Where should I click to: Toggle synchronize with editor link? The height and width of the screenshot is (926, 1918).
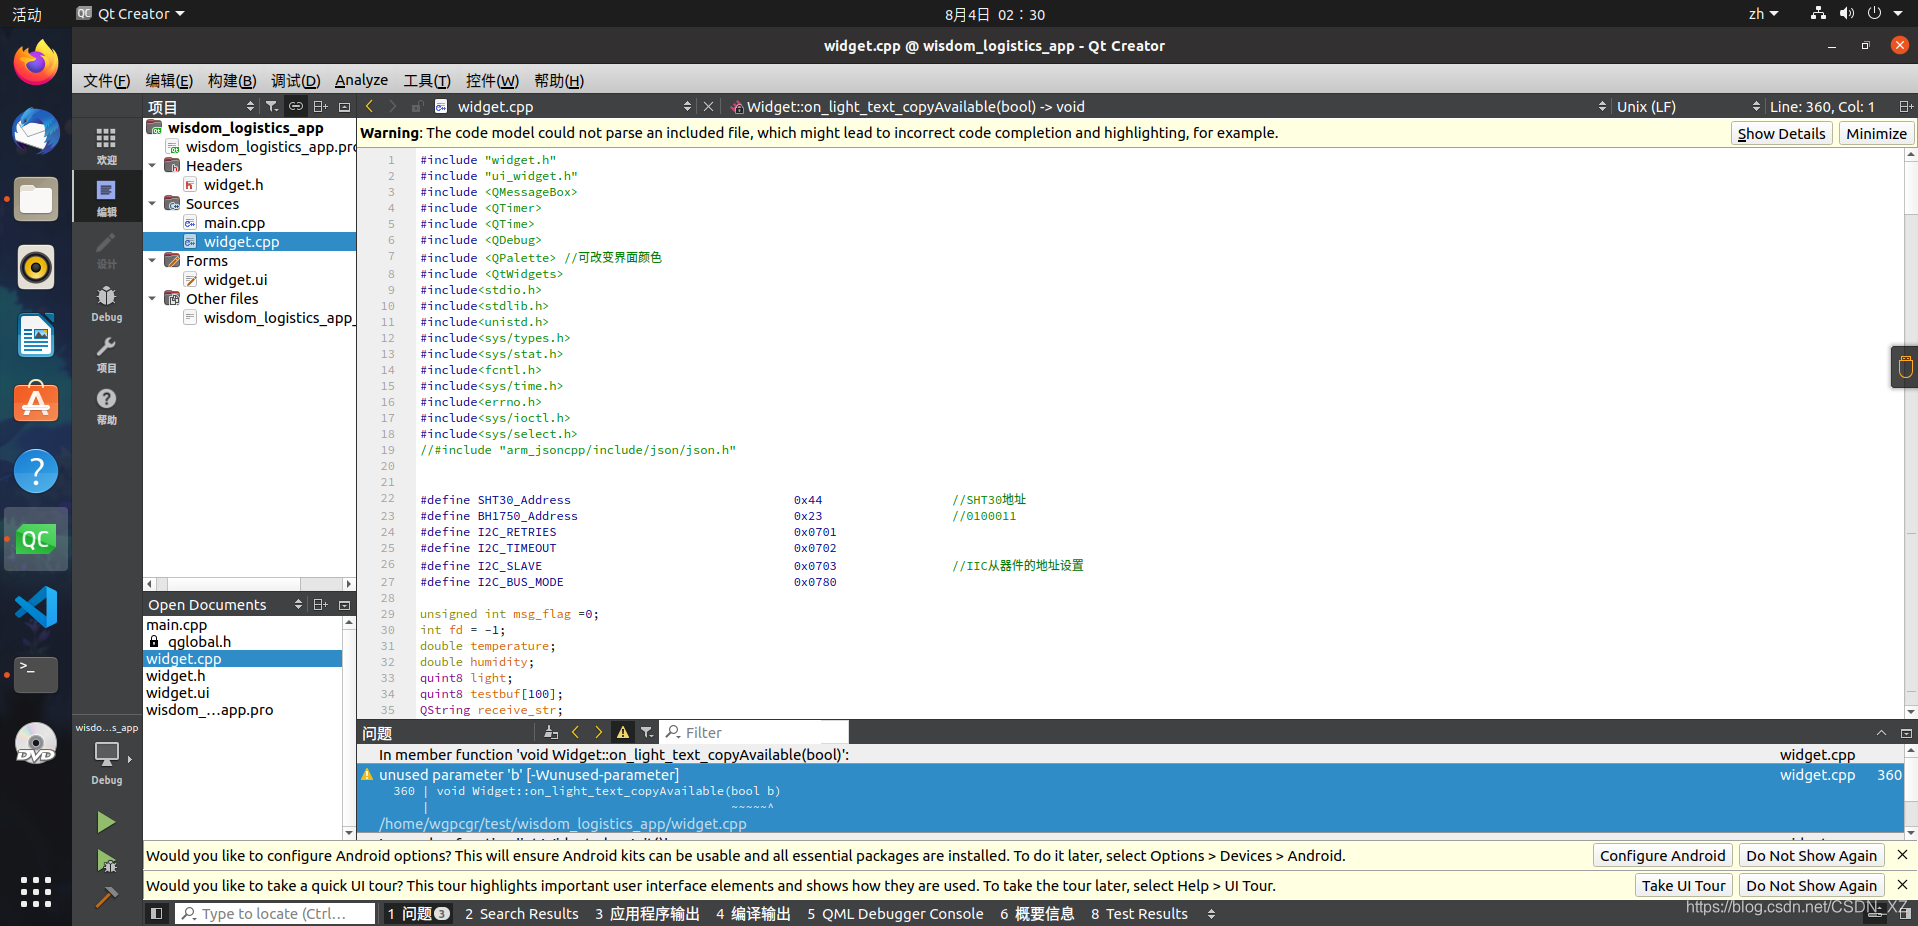coord(296,106)
